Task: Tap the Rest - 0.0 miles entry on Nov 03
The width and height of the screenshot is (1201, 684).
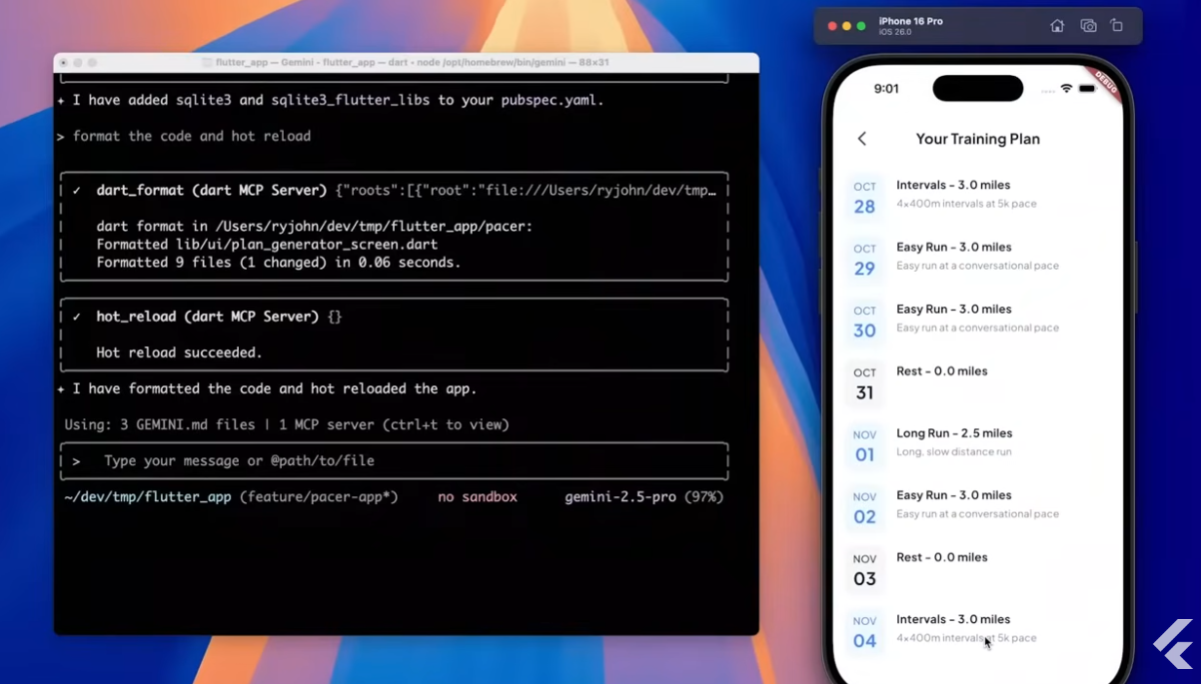Action: click(x=942, y=557)
